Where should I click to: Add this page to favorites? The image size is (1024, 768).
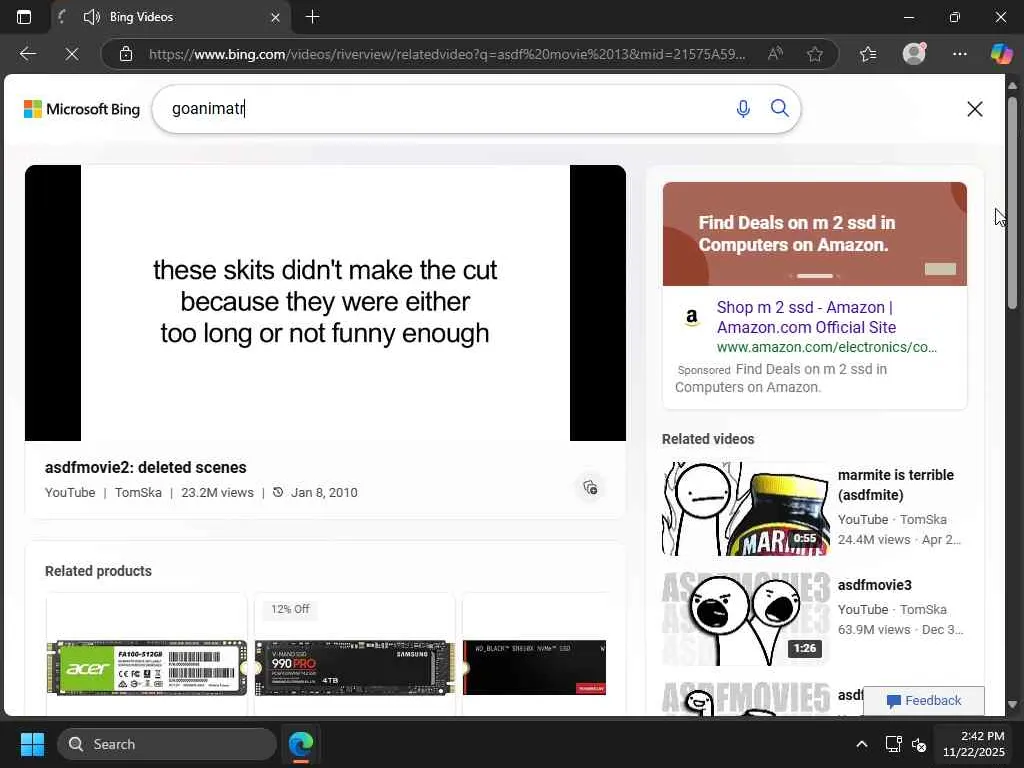pyautogui.click(x=814, y=54)
